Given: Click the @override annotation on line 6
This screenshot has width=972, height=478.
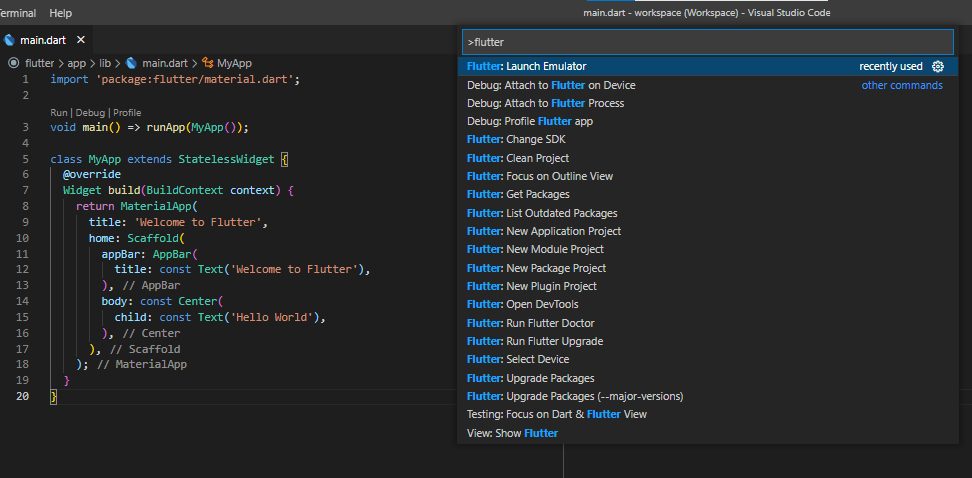Looking at the screenshot, I should pos(92,175).
